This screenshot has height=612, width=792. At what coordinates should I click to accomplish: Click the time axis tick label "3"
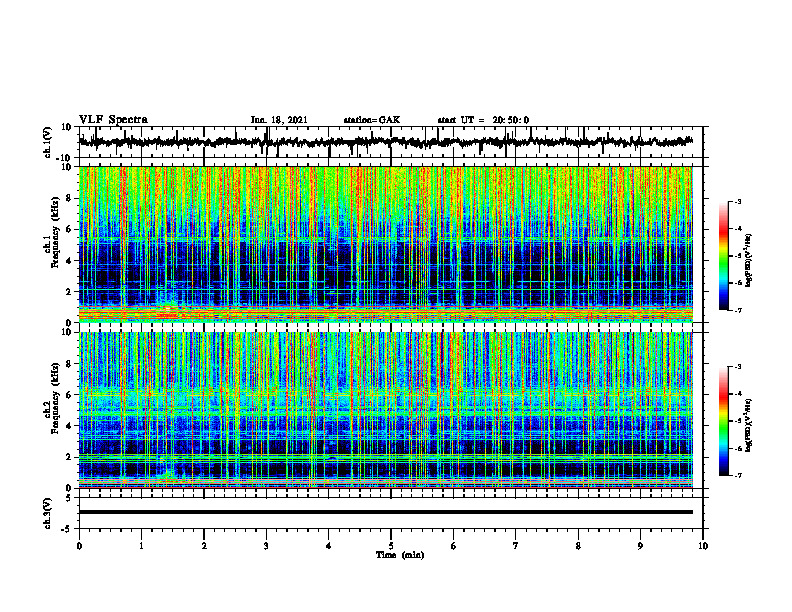[x=266, y=546]
